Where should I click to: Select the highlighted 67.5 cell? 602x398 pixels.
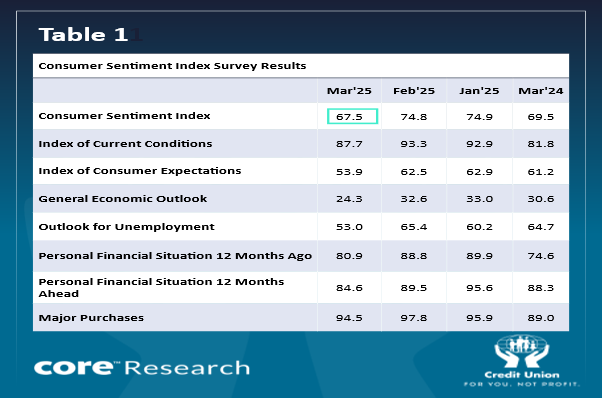(x=352, y=116)
